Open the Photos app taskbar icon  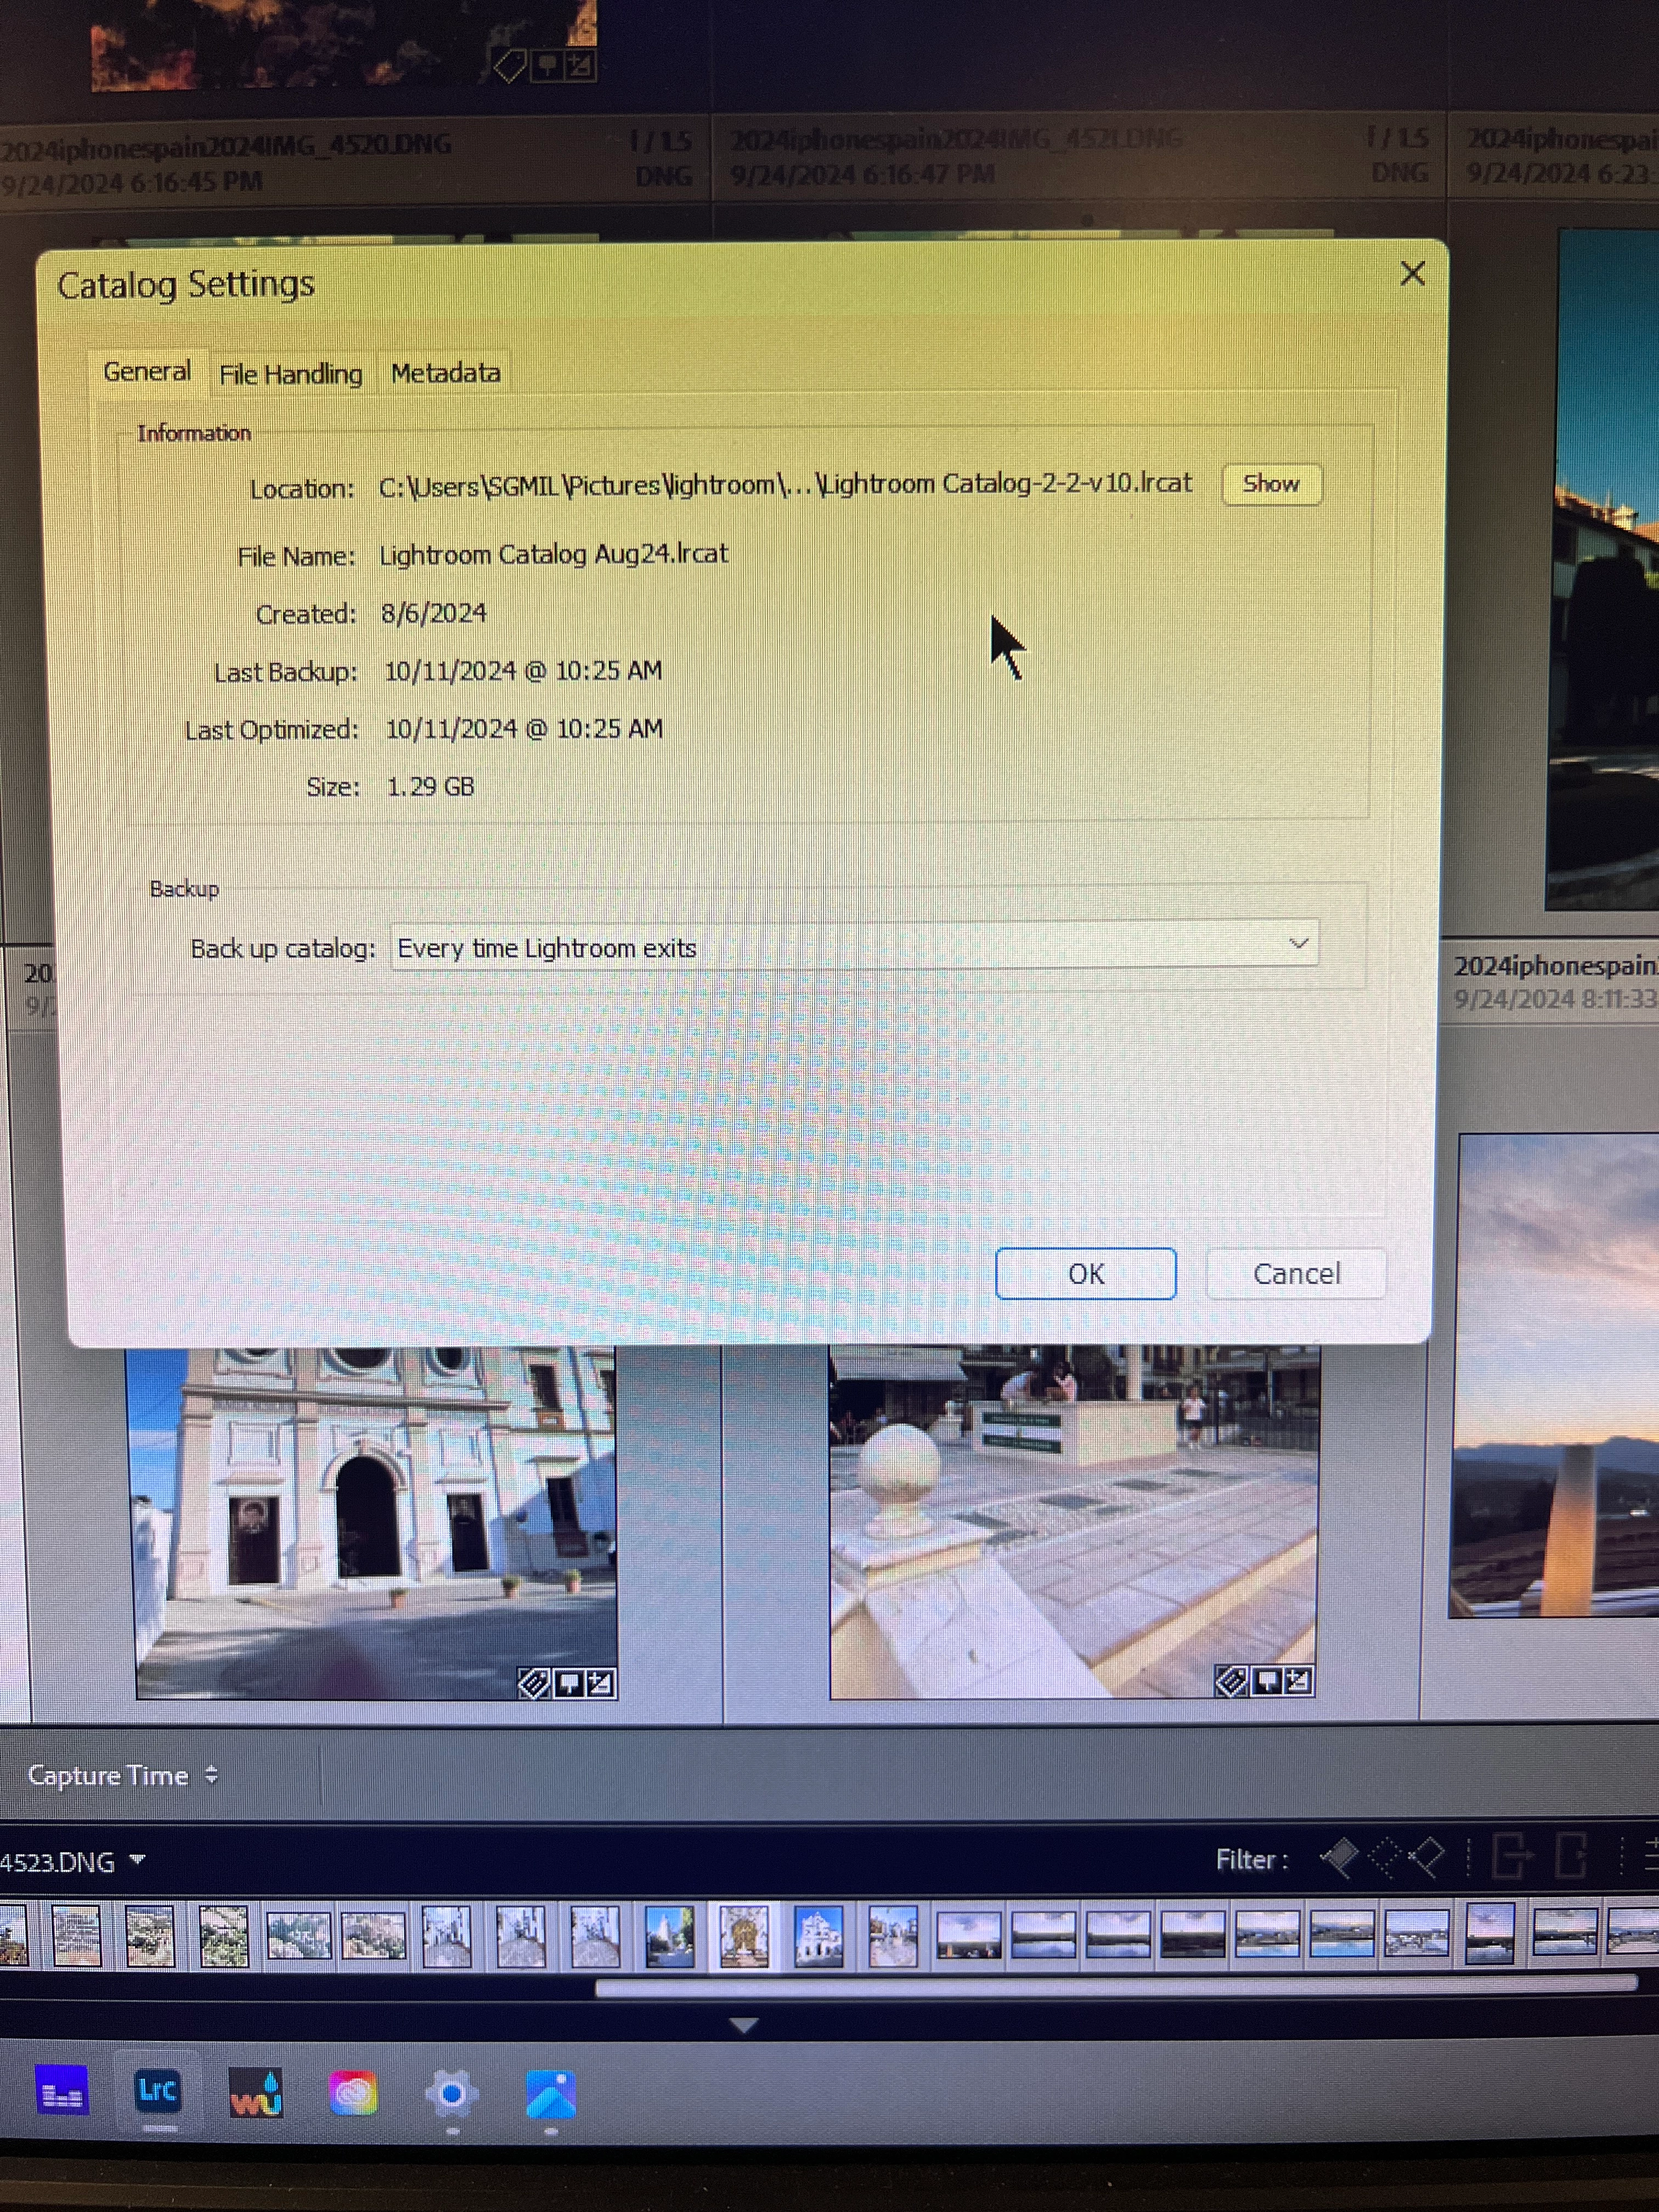[550, 2093]
